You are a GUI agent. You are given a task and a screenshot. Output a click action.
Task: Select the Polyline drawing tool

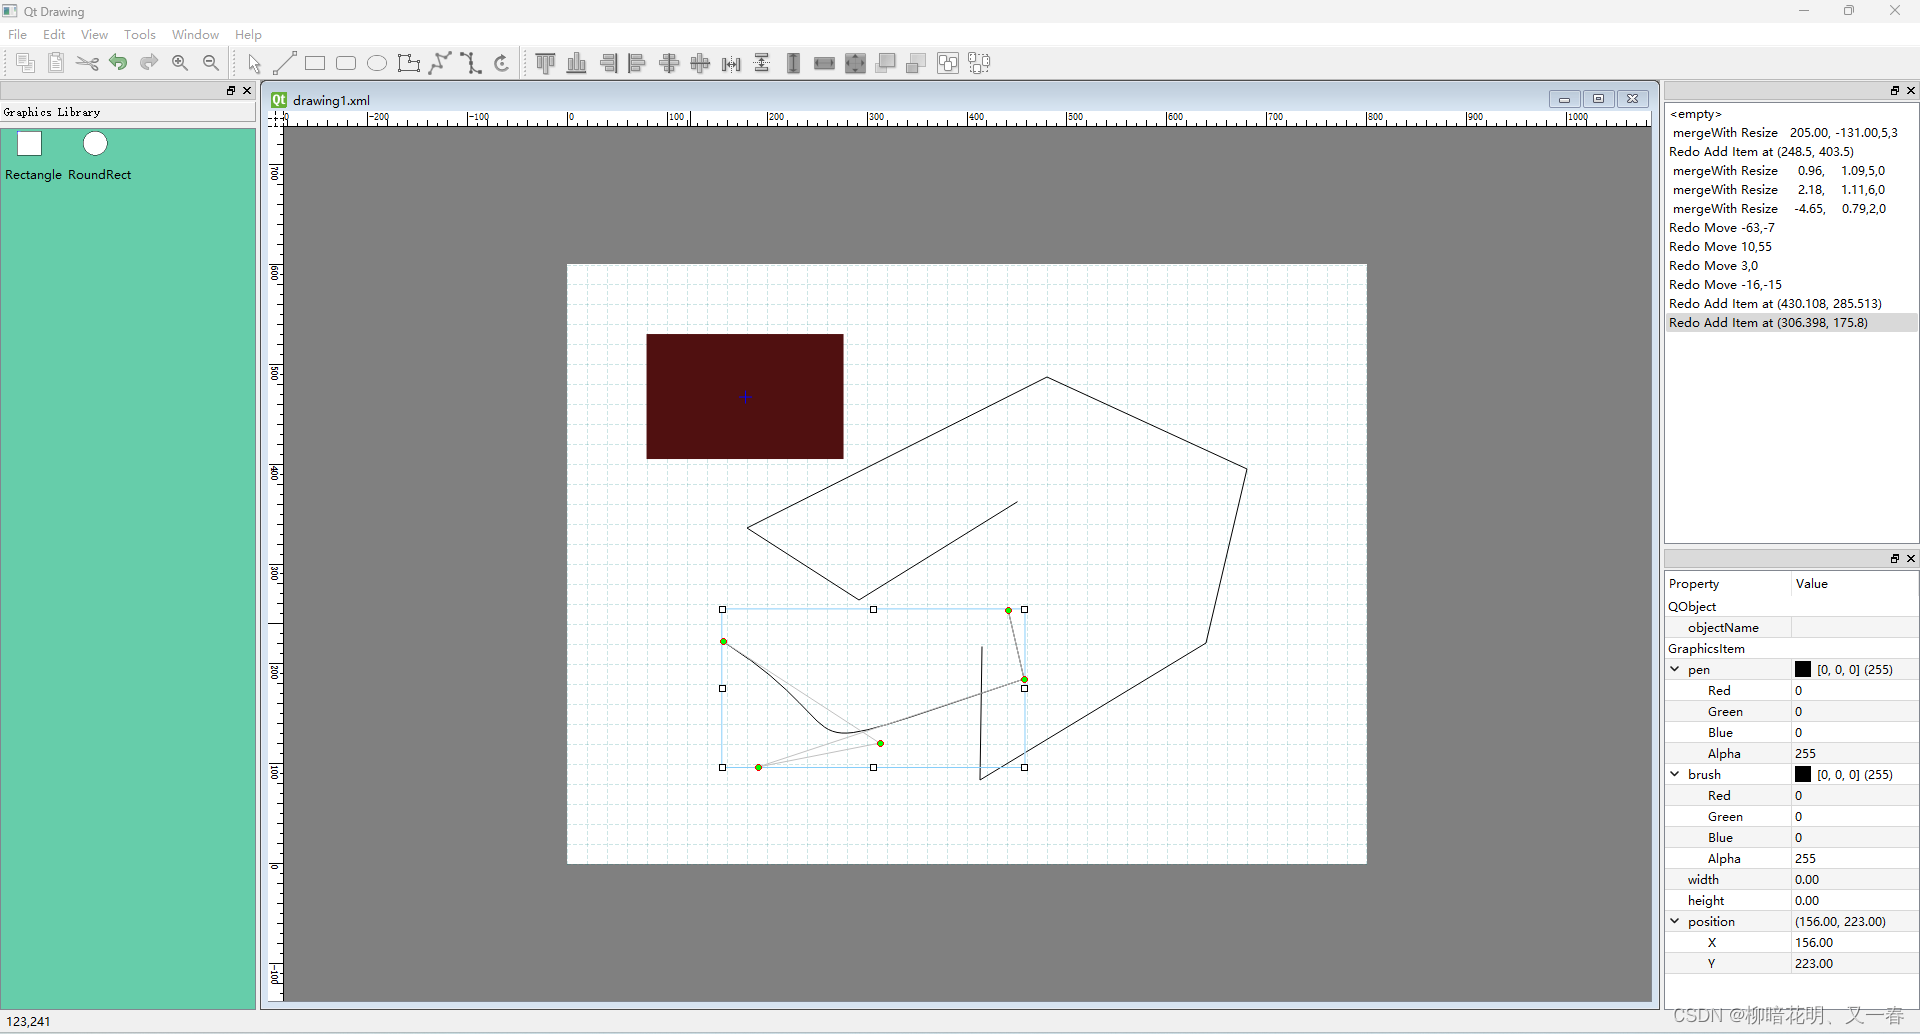[x=439, y=63]
